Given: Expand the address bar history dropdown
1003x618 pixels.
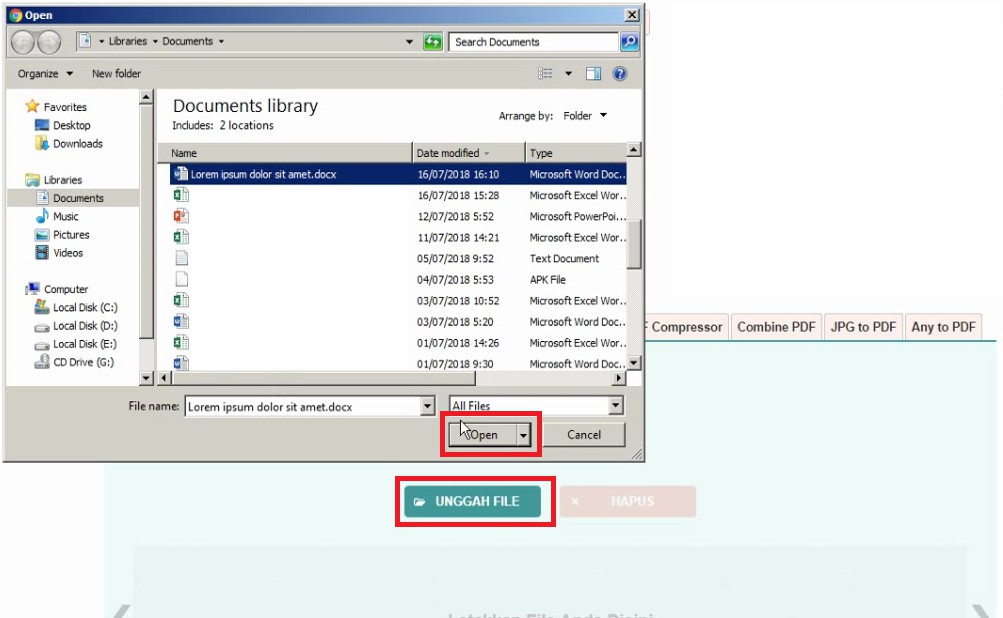Looking at the screenshot, I should tap(409, 42).
